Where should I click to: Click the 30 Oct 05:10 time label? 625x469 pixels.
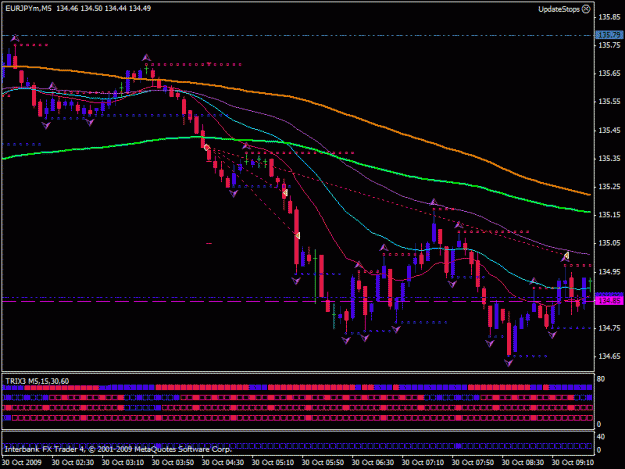point(273,462)
